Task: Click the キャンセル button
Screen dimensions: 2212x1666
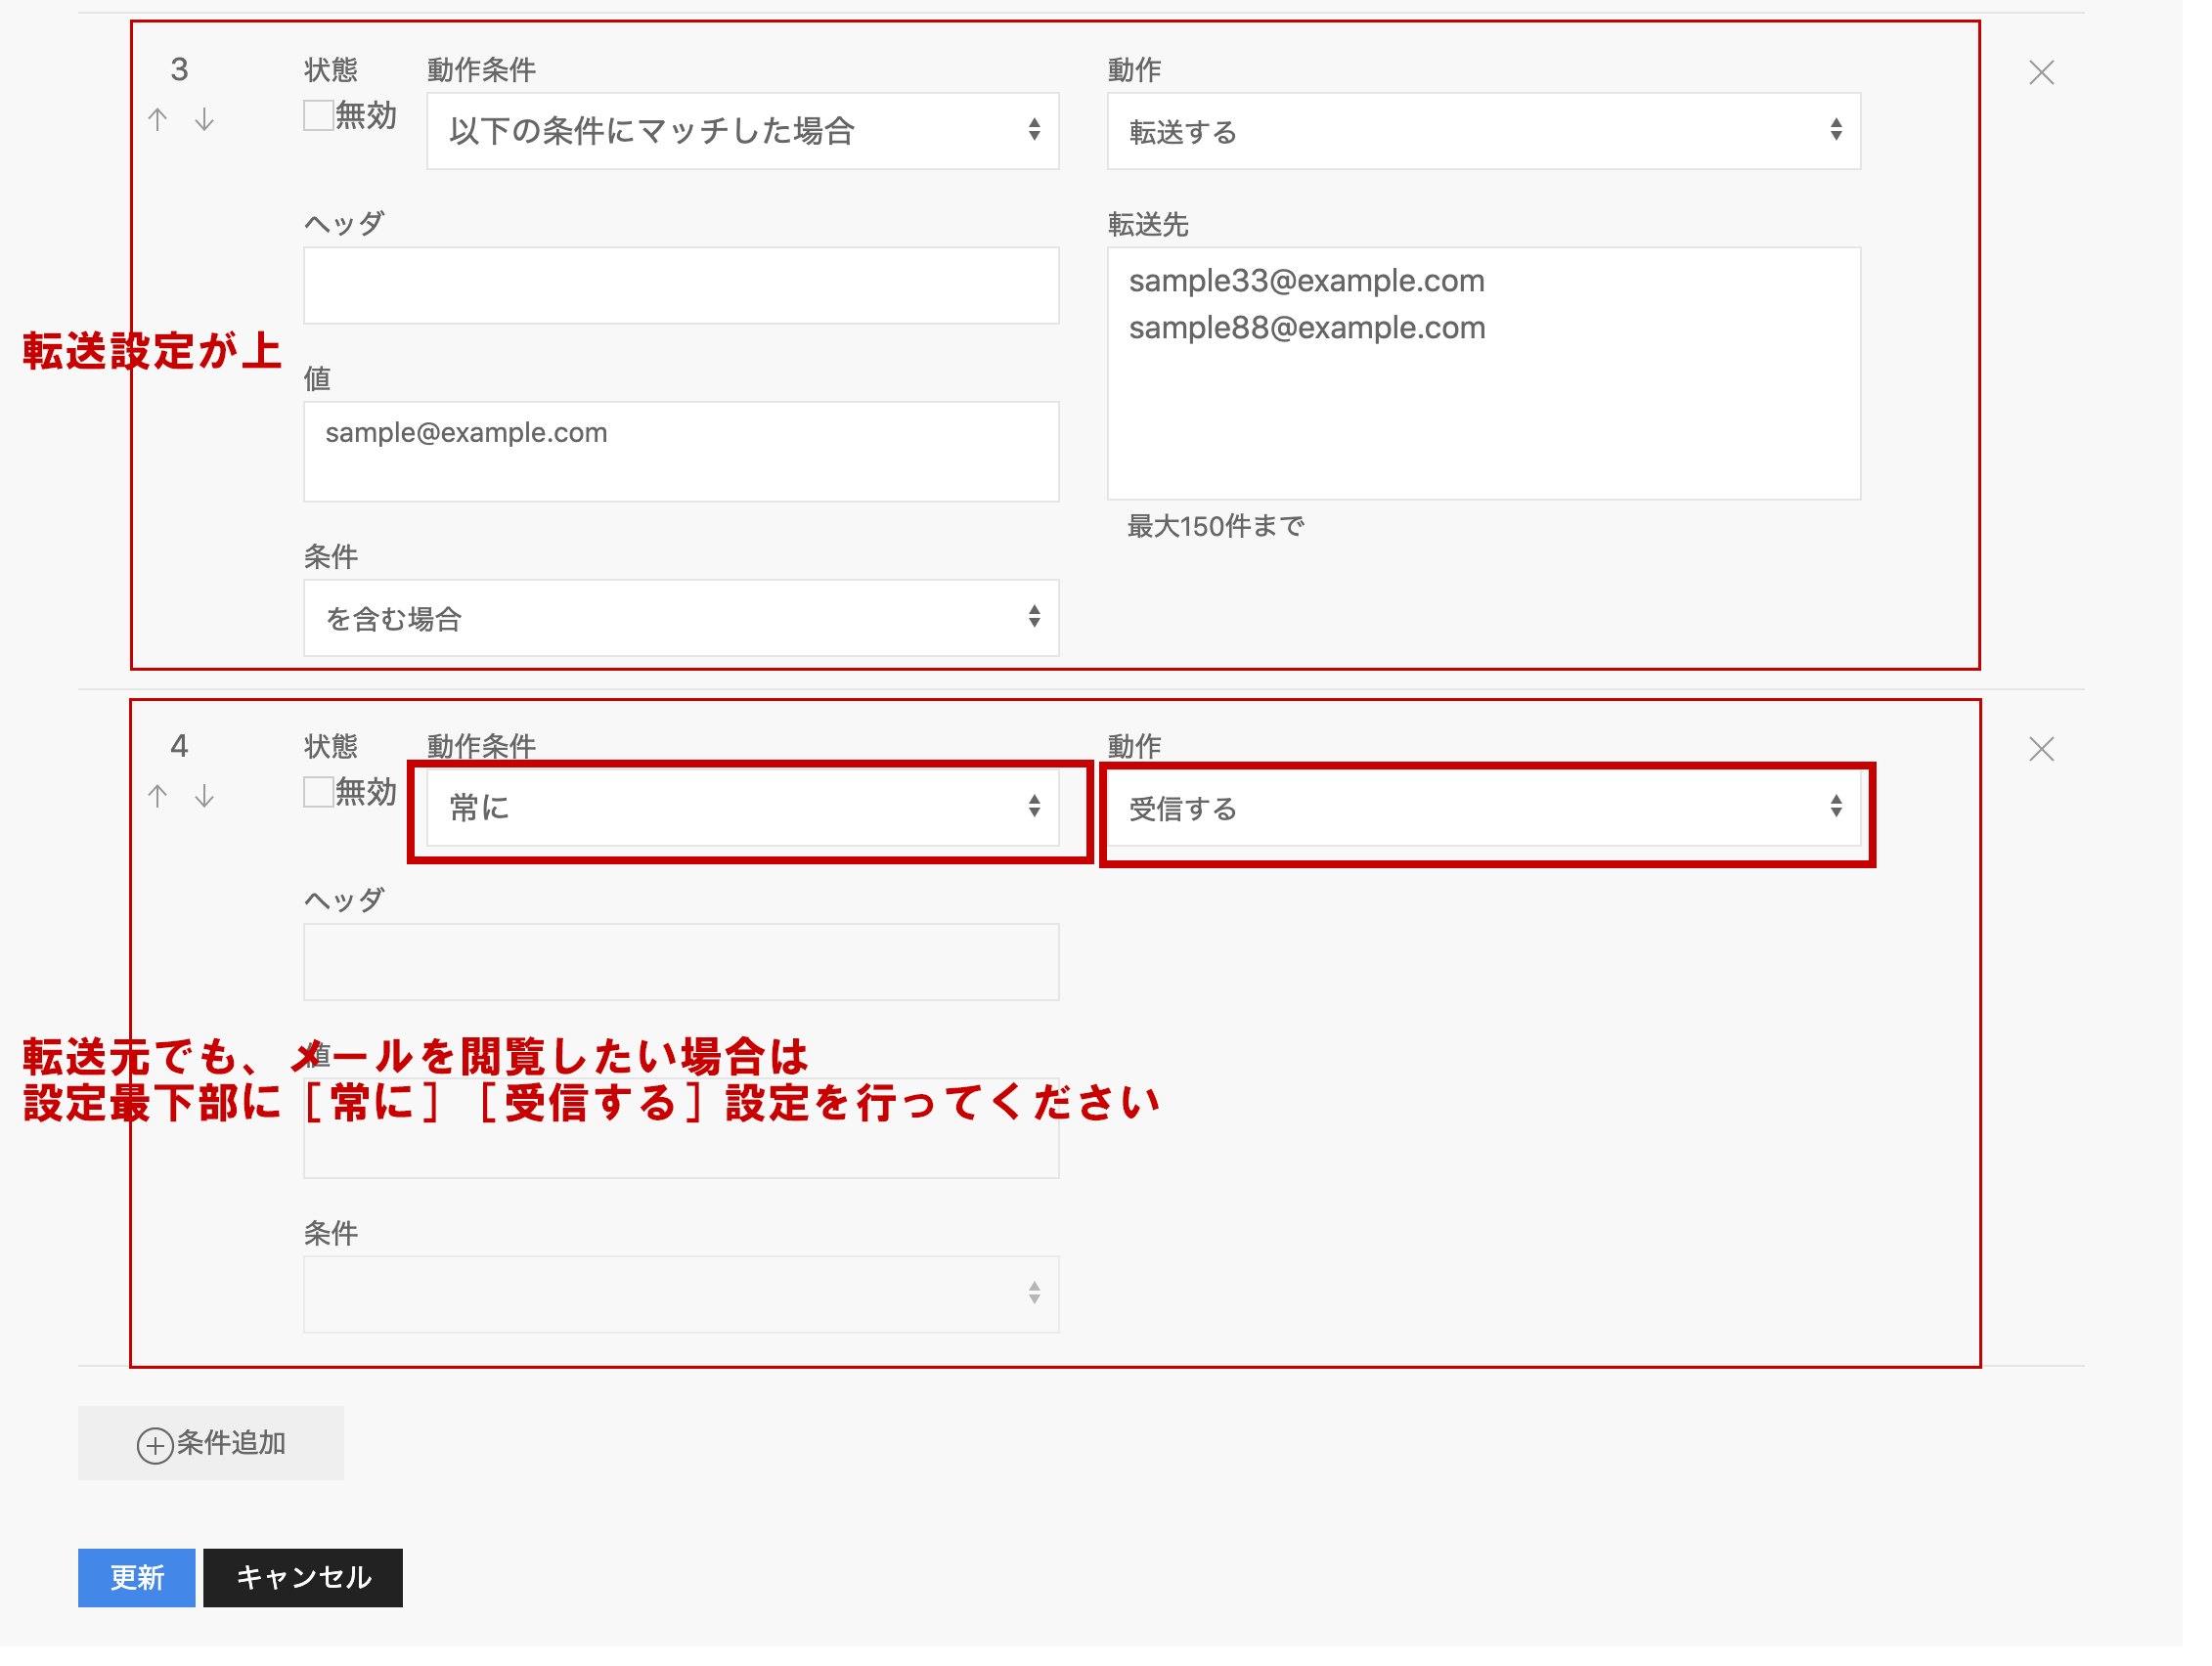Action: click(x=303, y=1578)
